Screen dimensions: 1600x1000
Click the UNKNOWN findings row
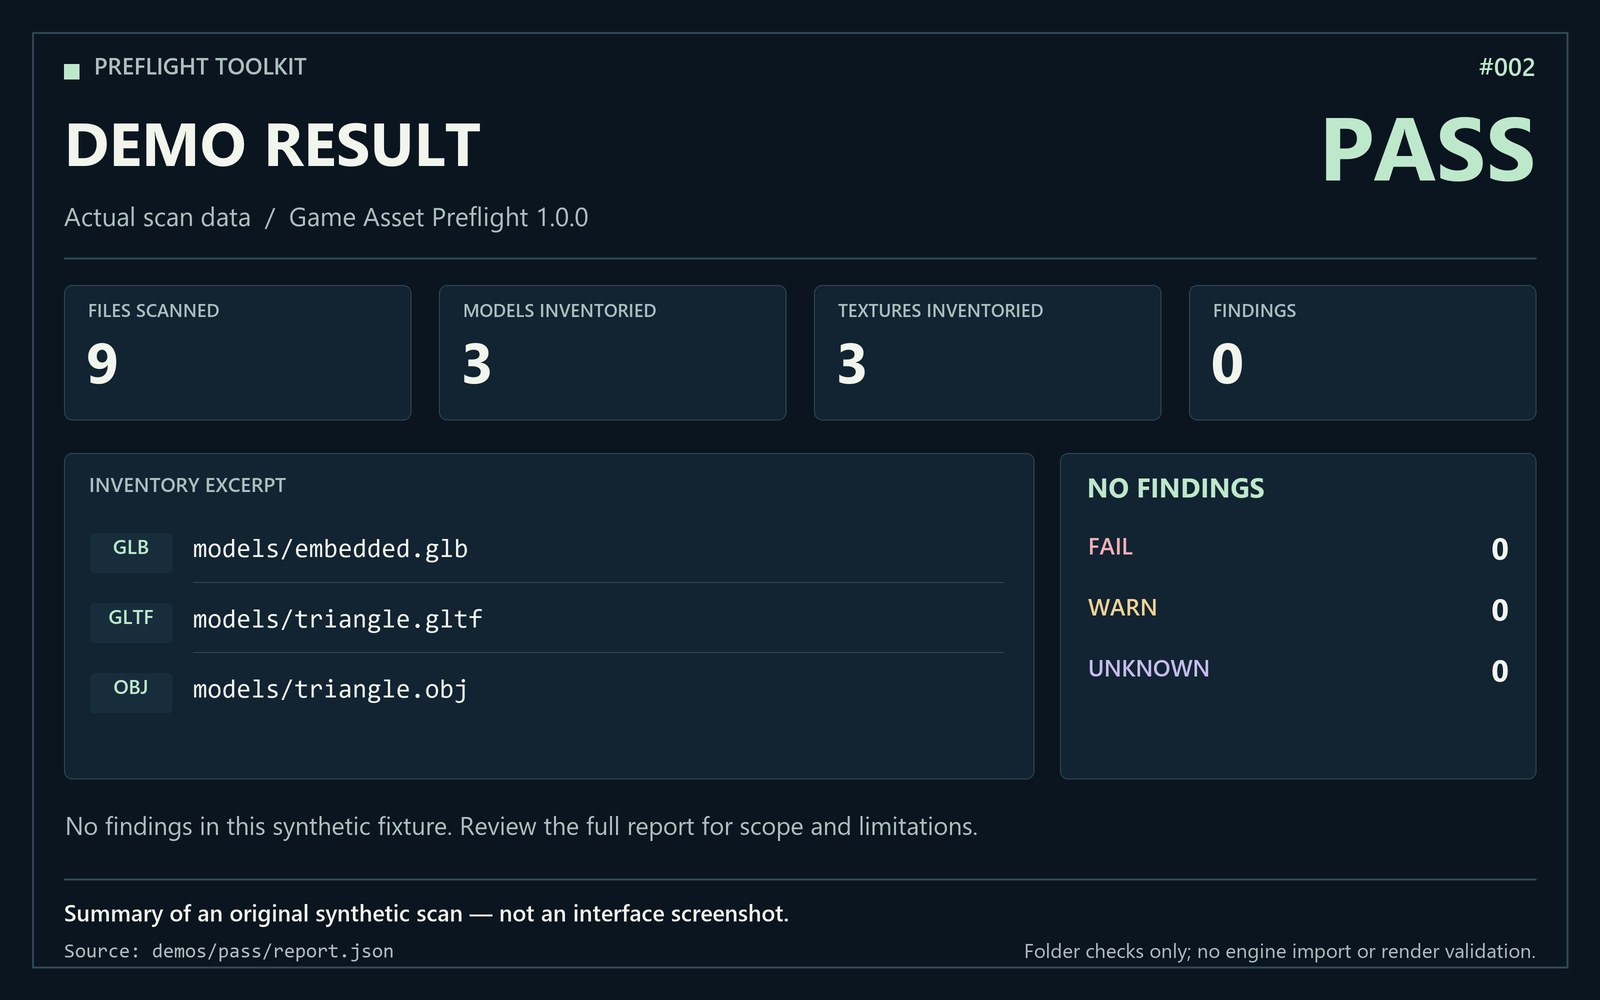(1298, 670)
